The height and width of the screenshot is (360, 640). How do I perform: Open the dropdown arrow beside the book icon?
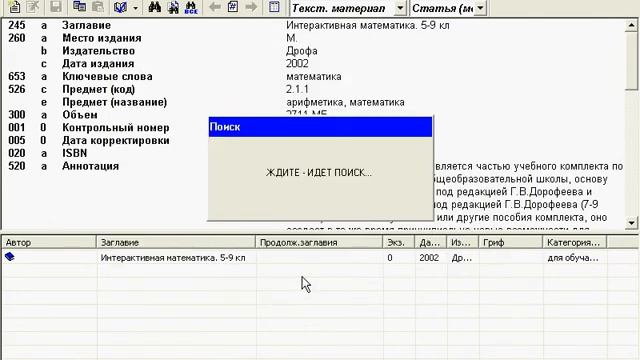(x=135, y=8)
